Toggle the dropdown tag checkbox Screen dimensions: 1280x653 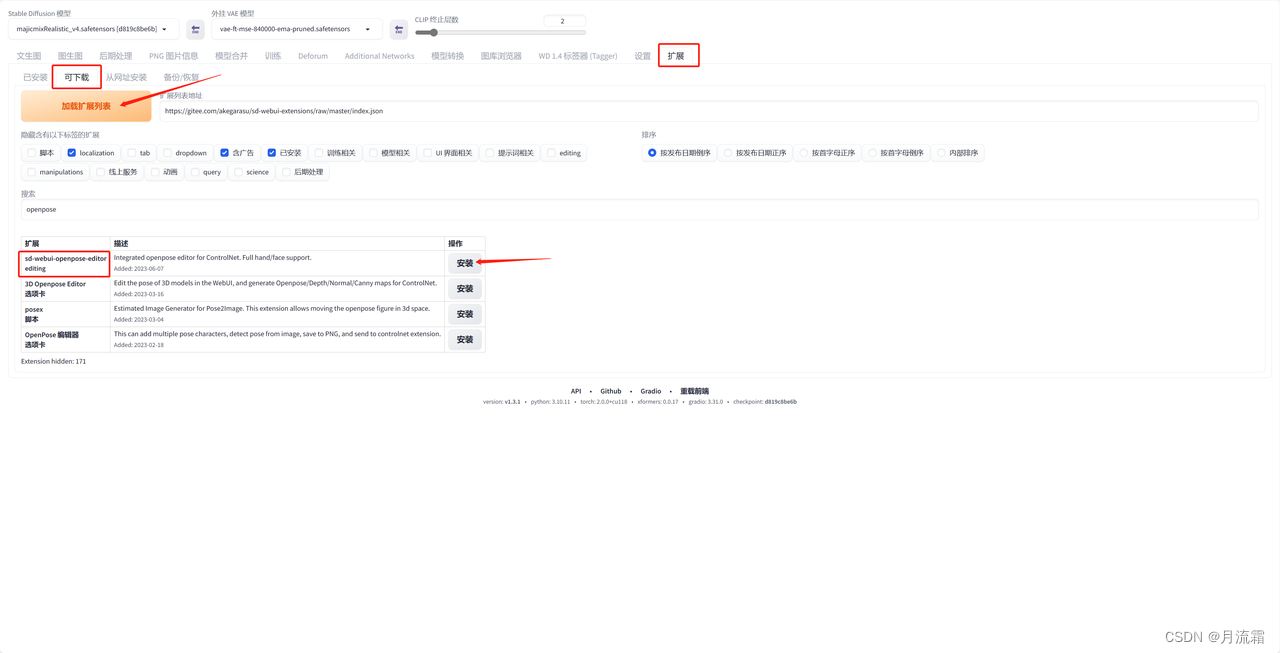pyautogui.click(x=168, y=153)
